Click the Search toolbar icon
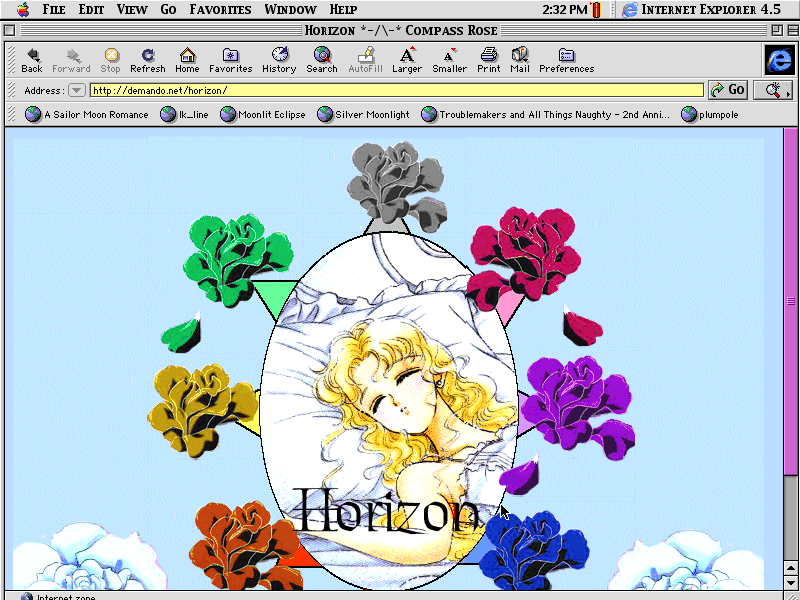 coord(322,59)
